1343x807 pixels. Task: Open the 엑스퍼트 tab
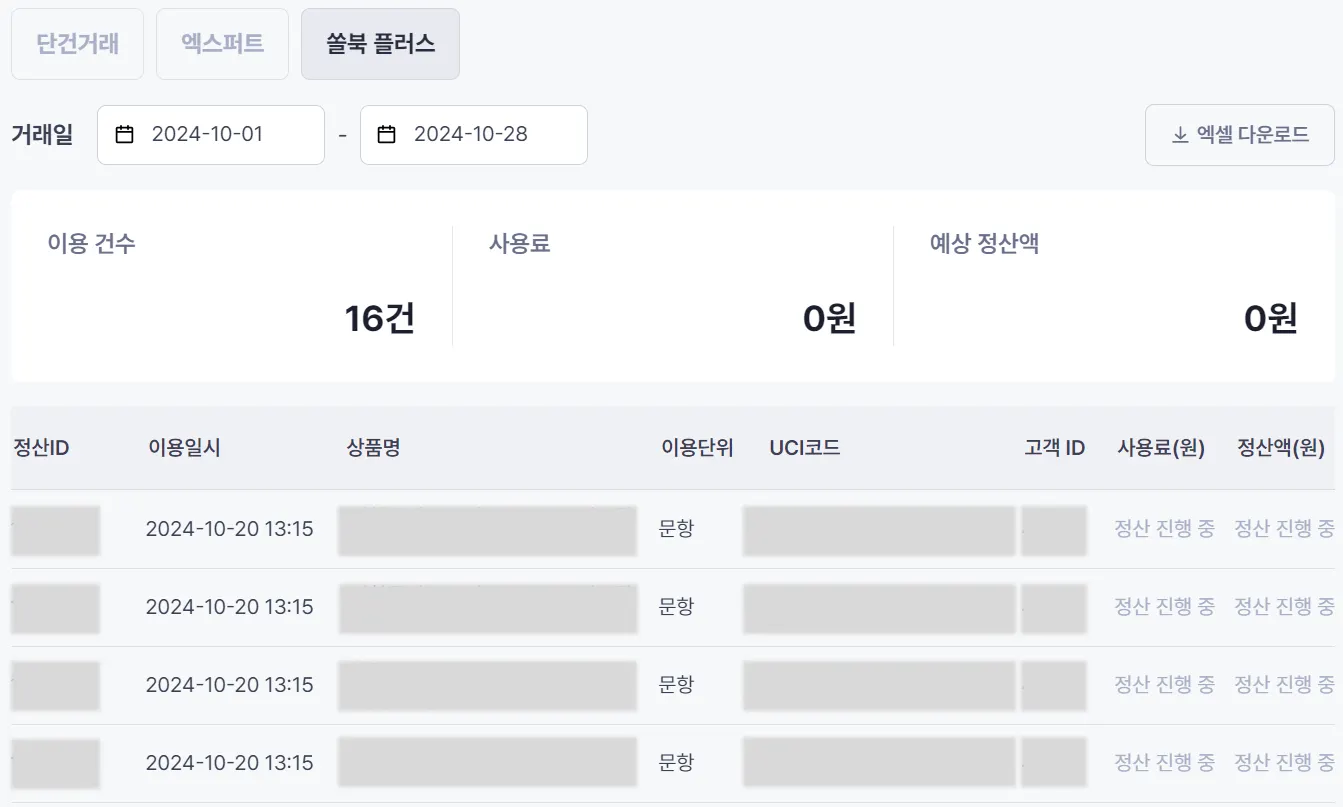point(222,44)
